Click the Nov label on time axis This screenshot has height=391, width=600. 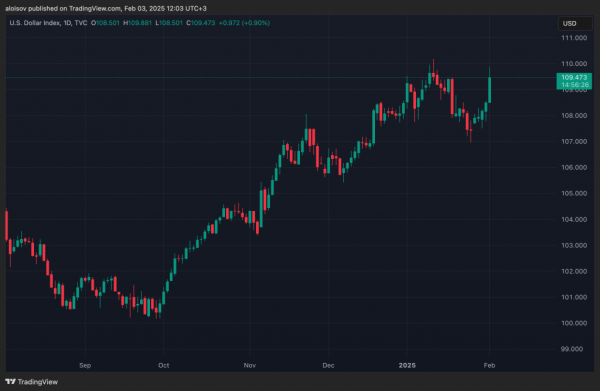coord(249,365)
